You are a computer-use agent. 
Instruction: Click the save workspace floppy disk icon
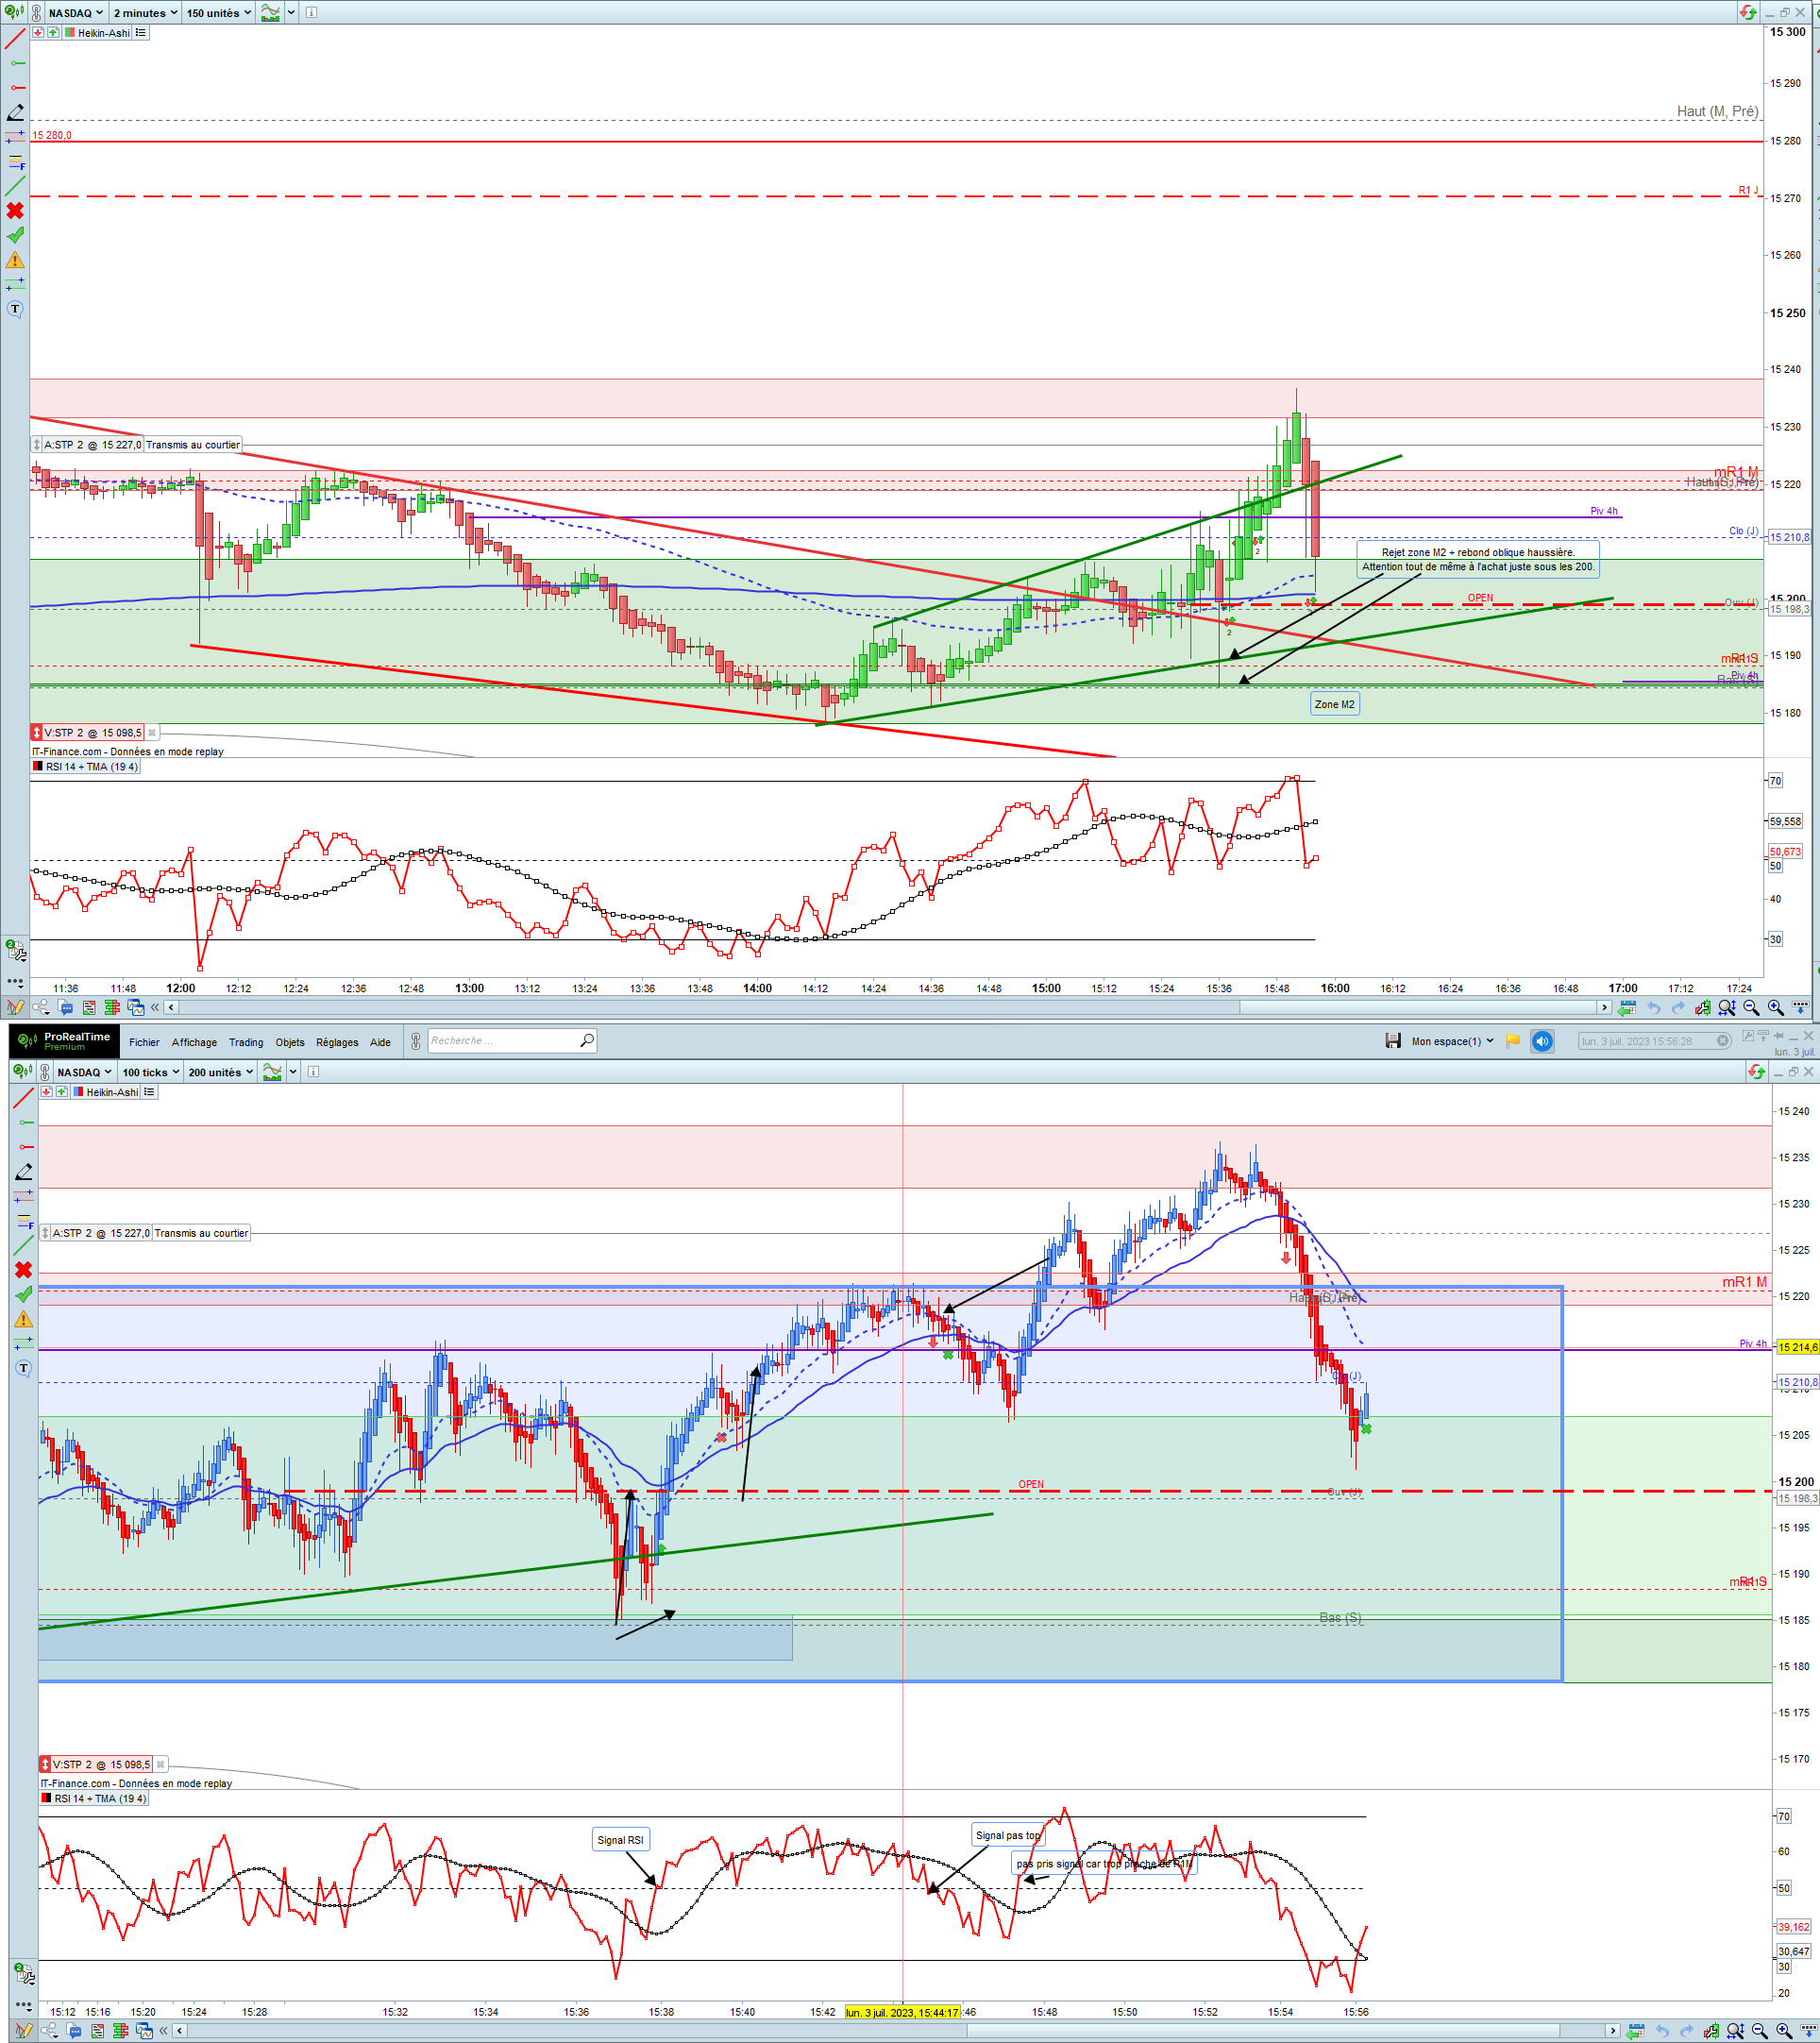coord(1393,1041)
